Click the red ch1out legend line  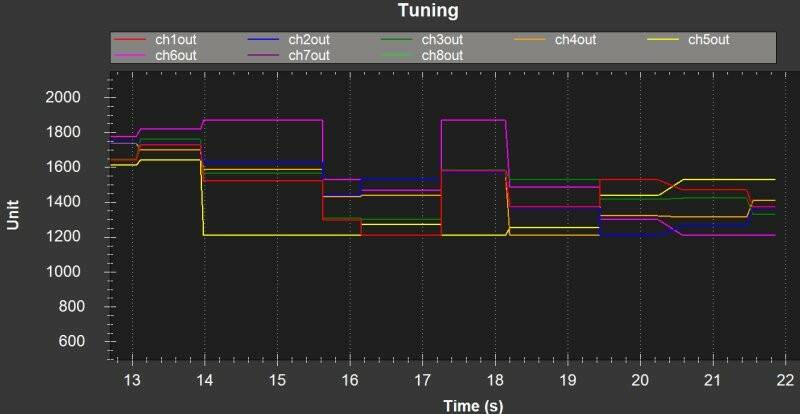click(x=130, y=39)
